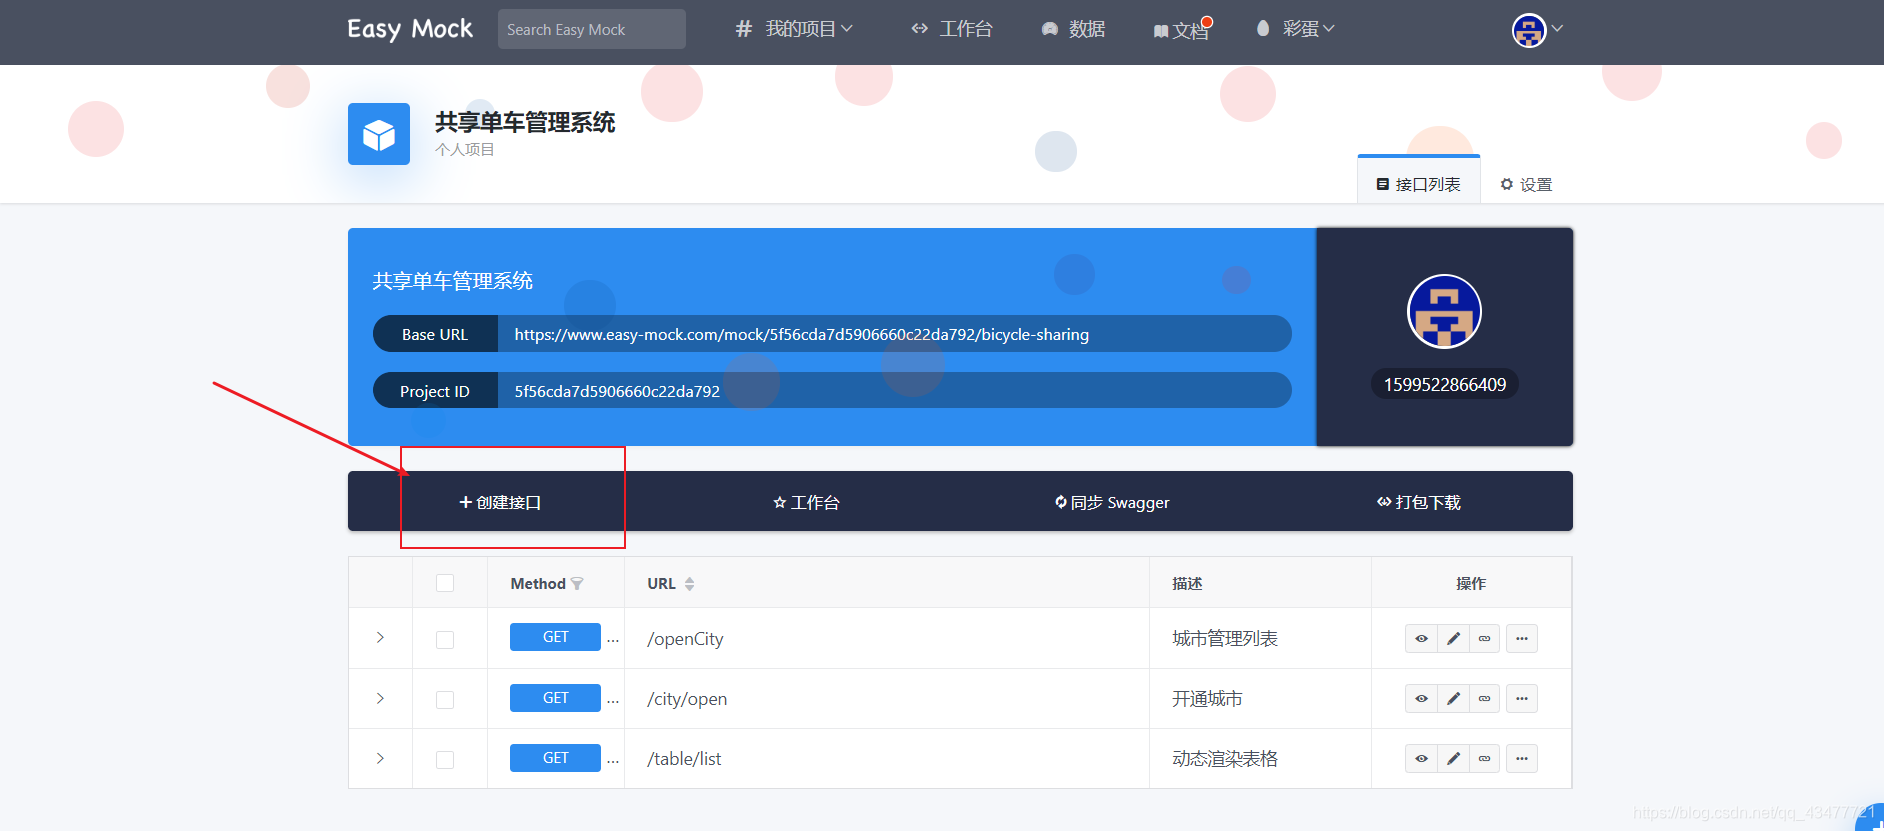Click the /city/open URL text
This screenshot has height=831, width=1884.
pyautogui.click(x=687, y=698)
